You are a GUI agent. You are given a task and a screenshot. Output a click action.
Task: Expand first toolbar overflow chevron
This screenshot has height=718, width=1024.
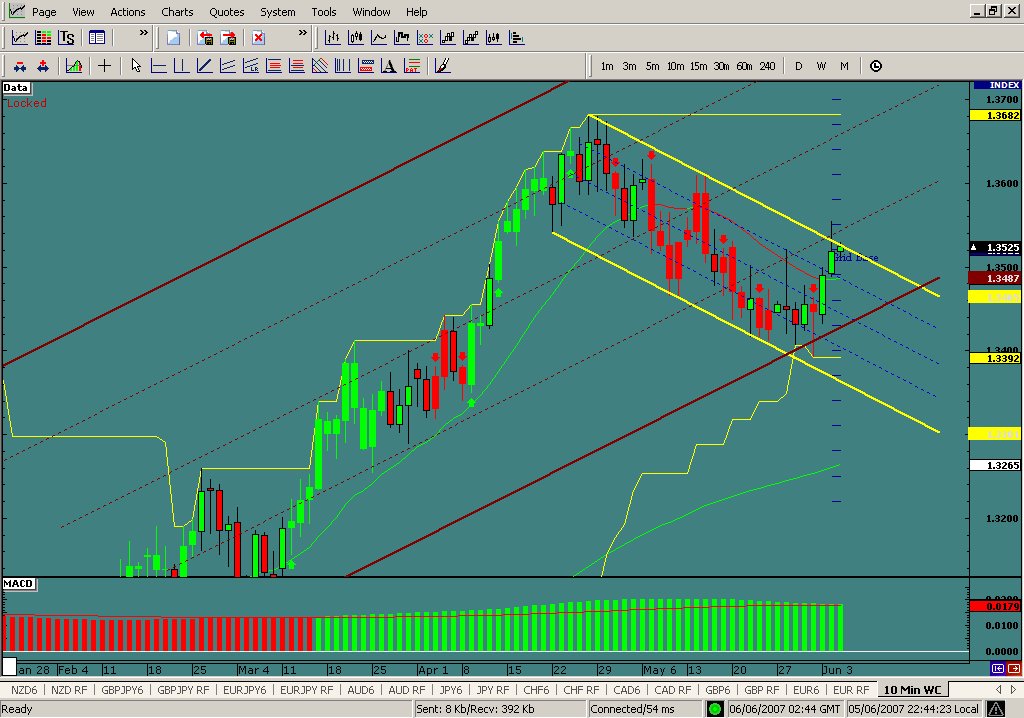coord(144,33)
